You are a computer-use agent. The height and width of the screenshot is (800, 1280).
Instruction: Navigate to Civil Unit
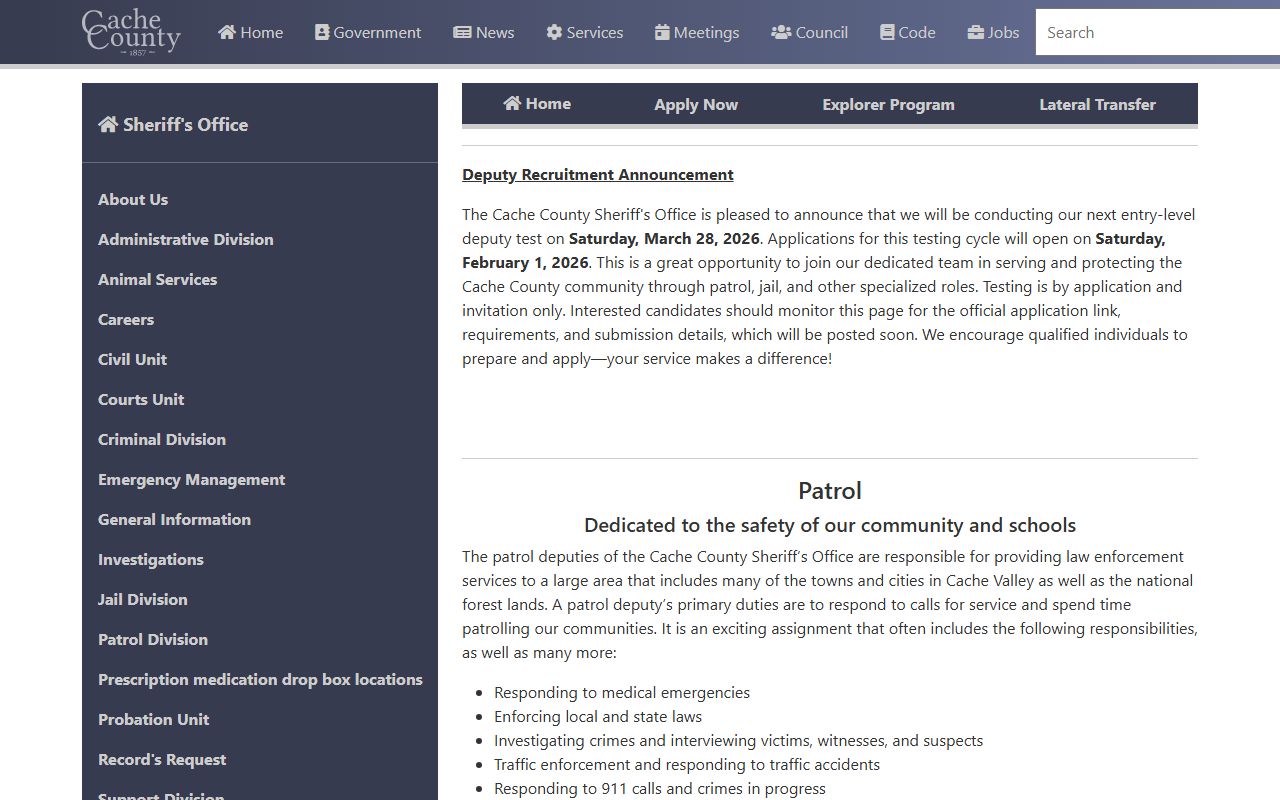[133, 359]
